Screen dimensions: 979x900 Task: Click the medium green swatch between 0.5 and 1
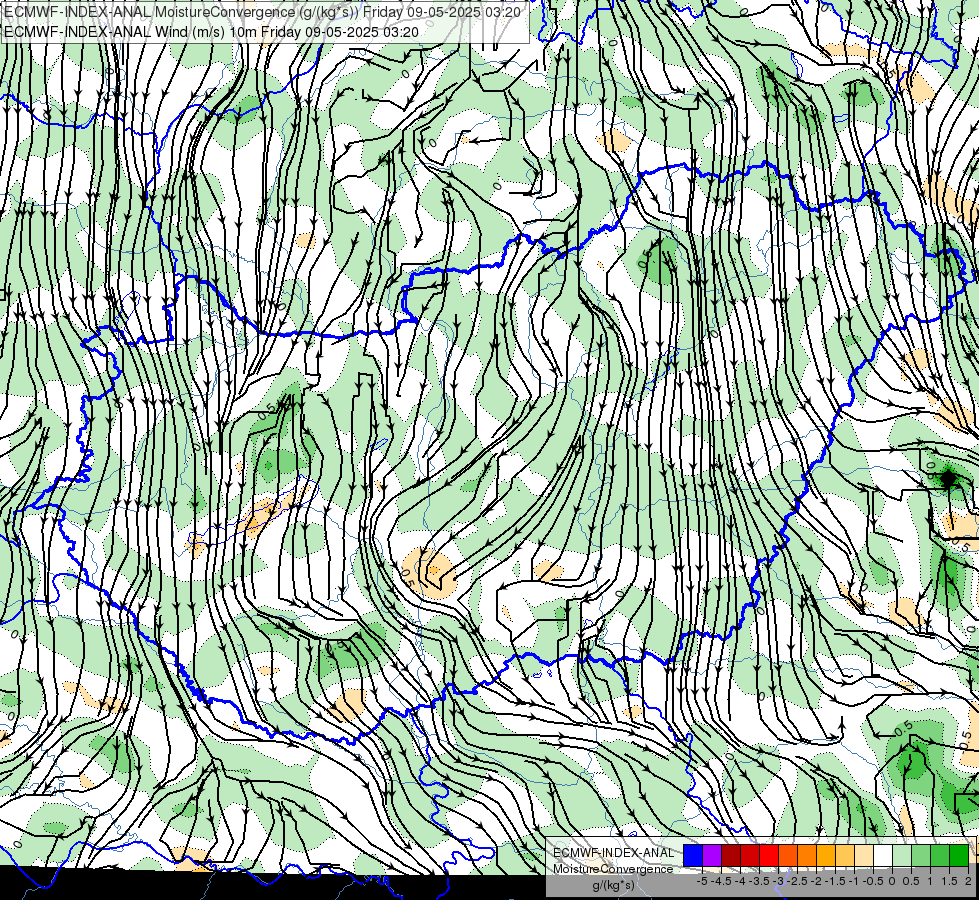tap(921, 855)
